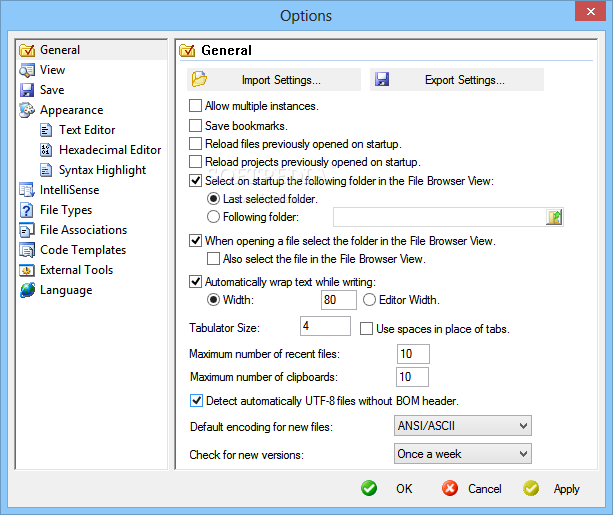Select the Following folder radio button

click(213, 217)
